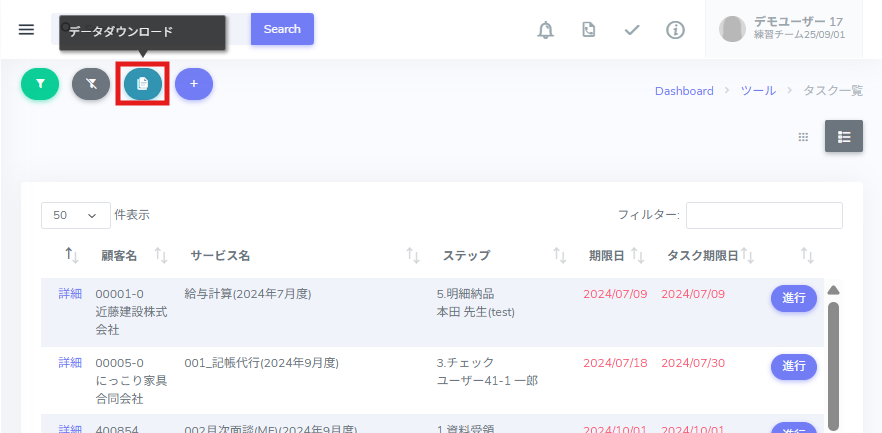Open the hamburger navigation menu
Image resolution: width=882 pixels, height=433 pixels.
coord(26,29)
